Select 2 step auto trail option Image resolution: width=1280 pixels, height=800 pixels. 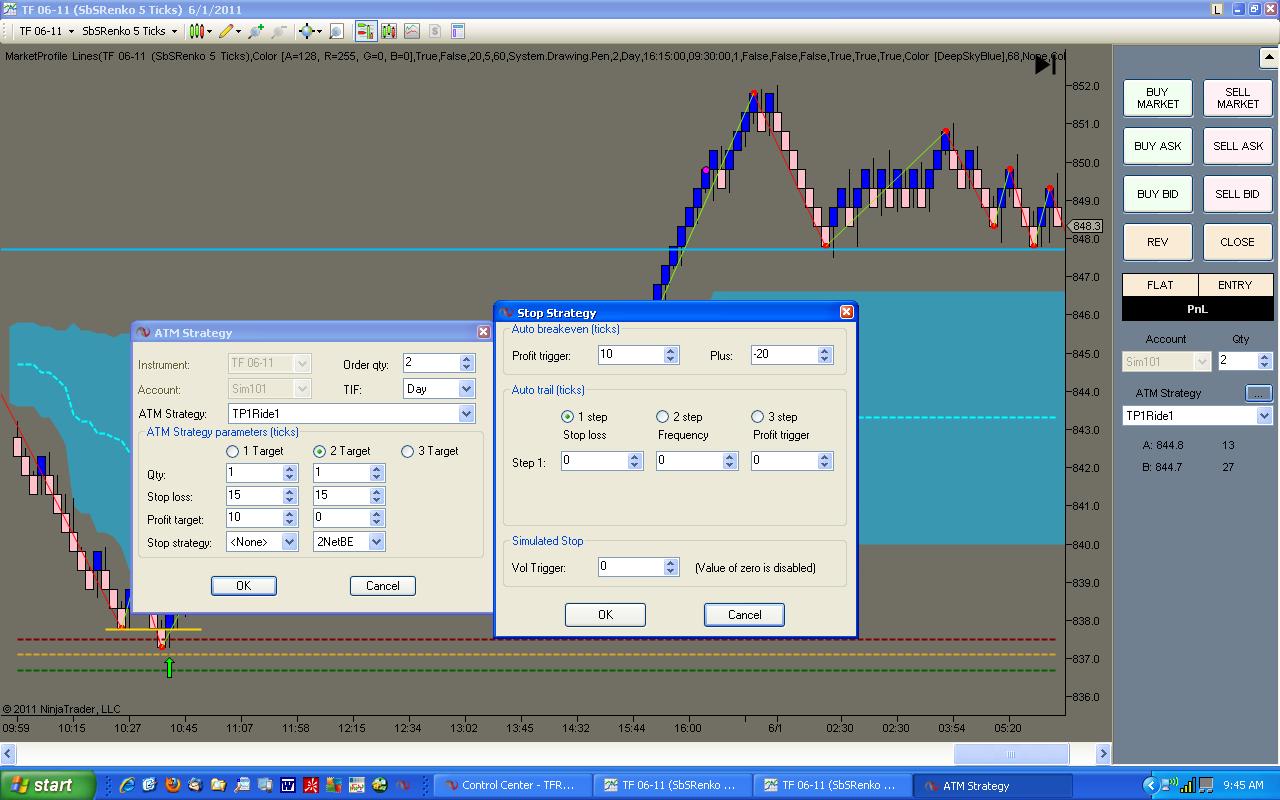(x=662, y=417)
